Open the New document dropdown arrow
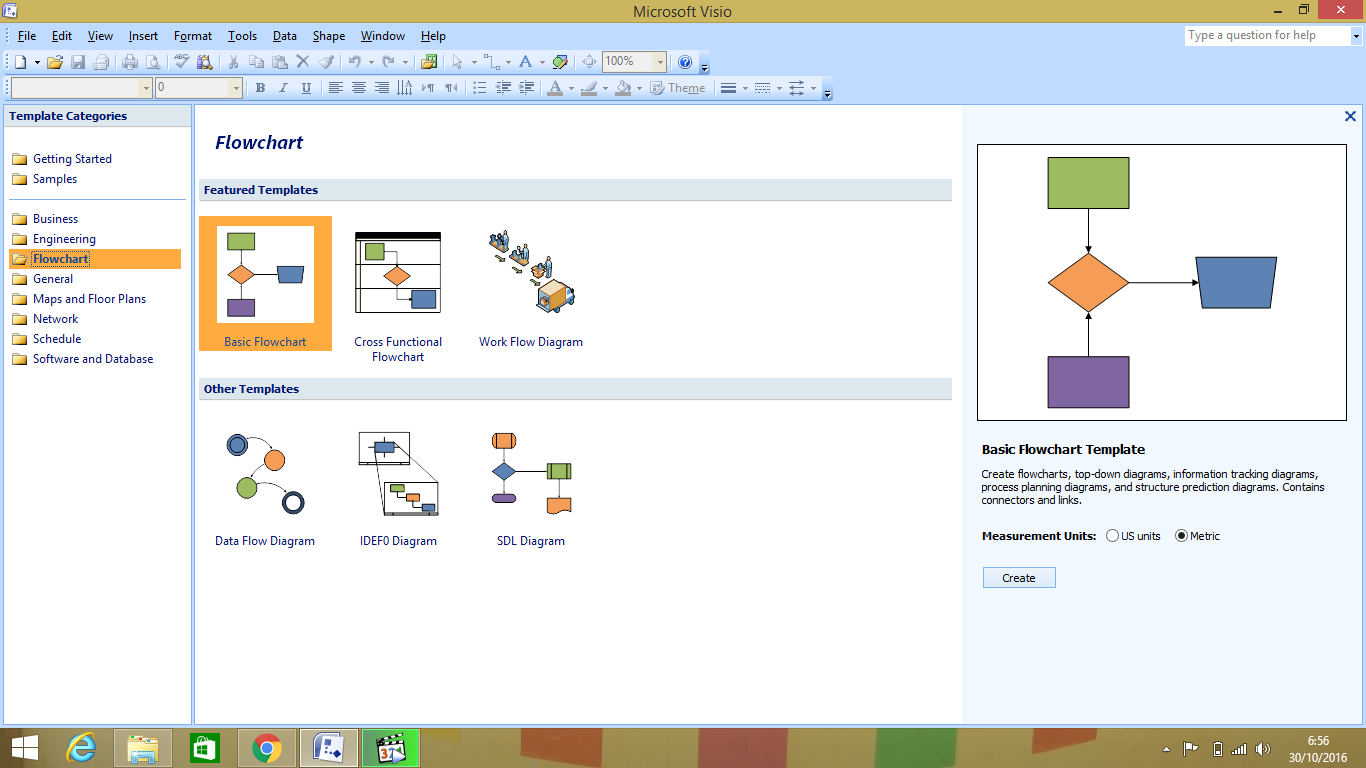 tap(37, 62)
